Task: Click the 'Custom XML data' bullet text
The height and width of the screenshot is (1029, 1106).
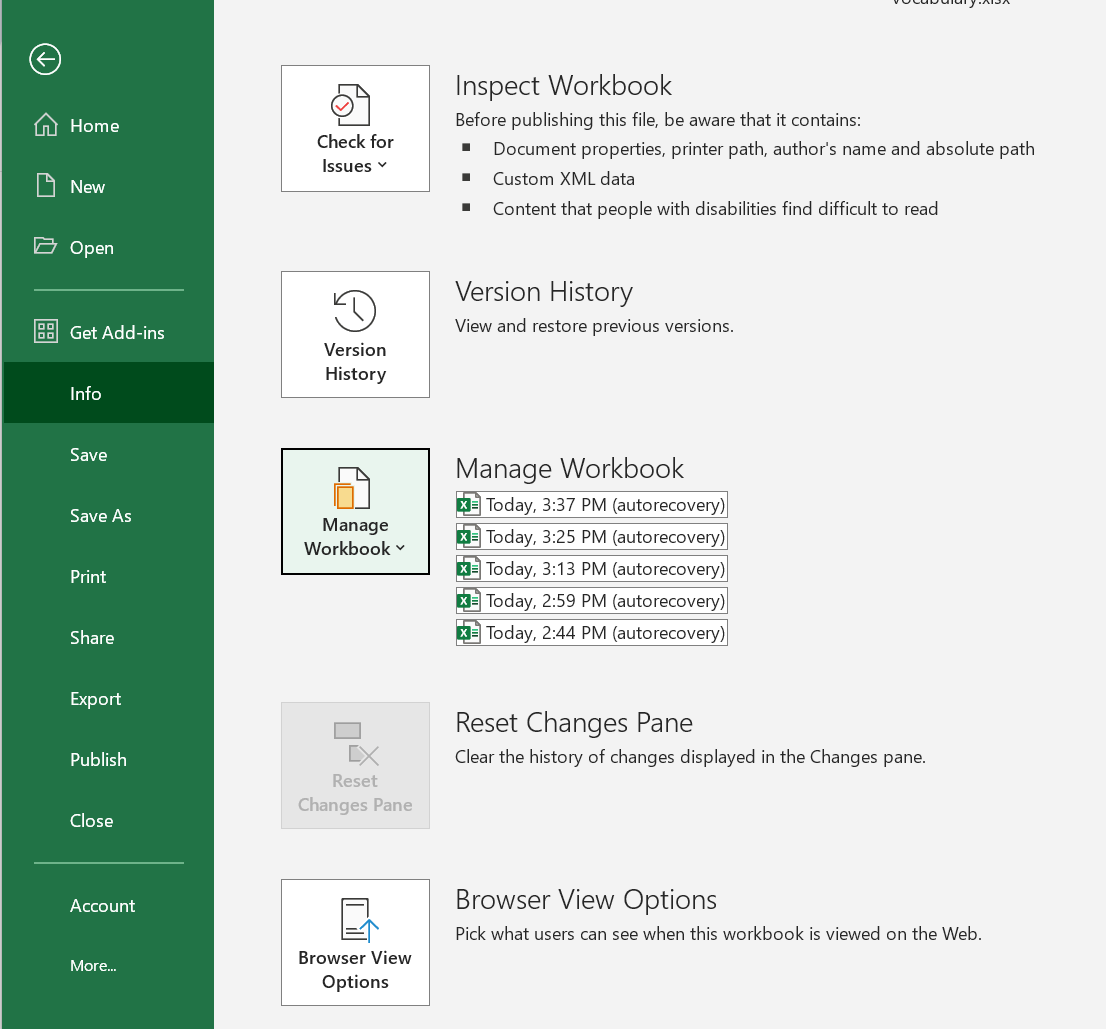Action: (564, 179)
